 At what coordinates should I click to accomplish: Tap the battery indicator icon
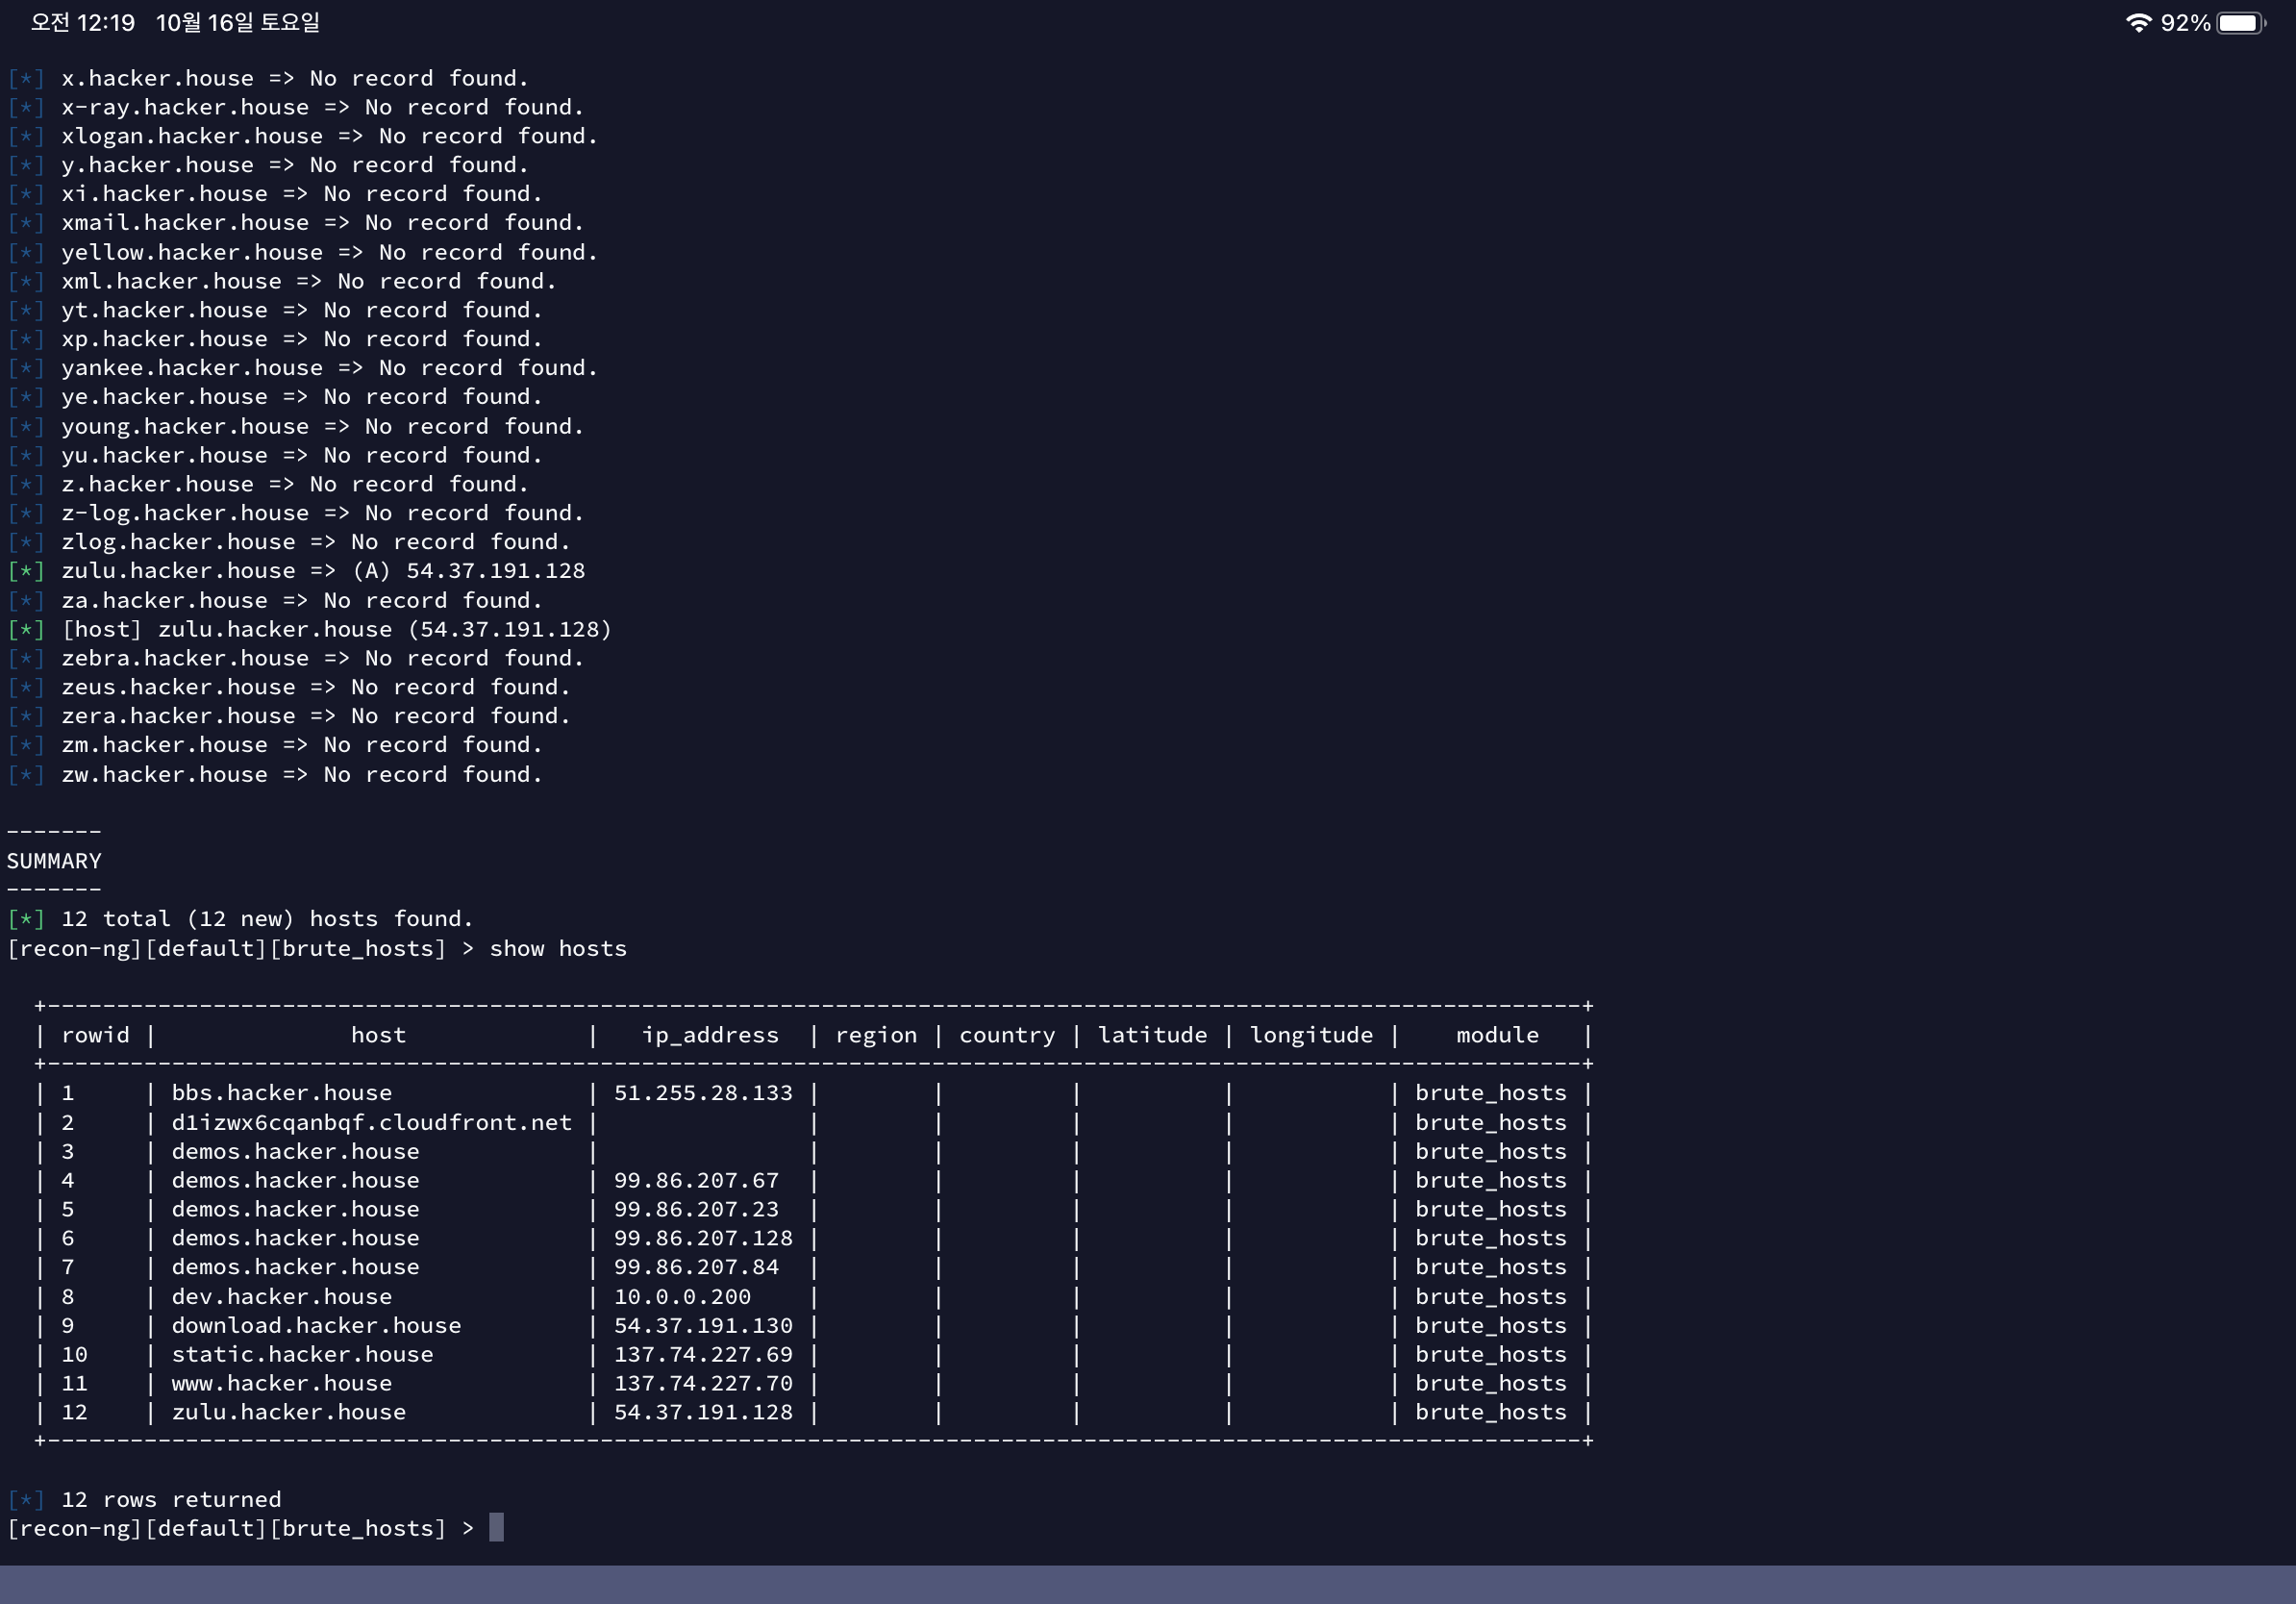[2239, 22]
